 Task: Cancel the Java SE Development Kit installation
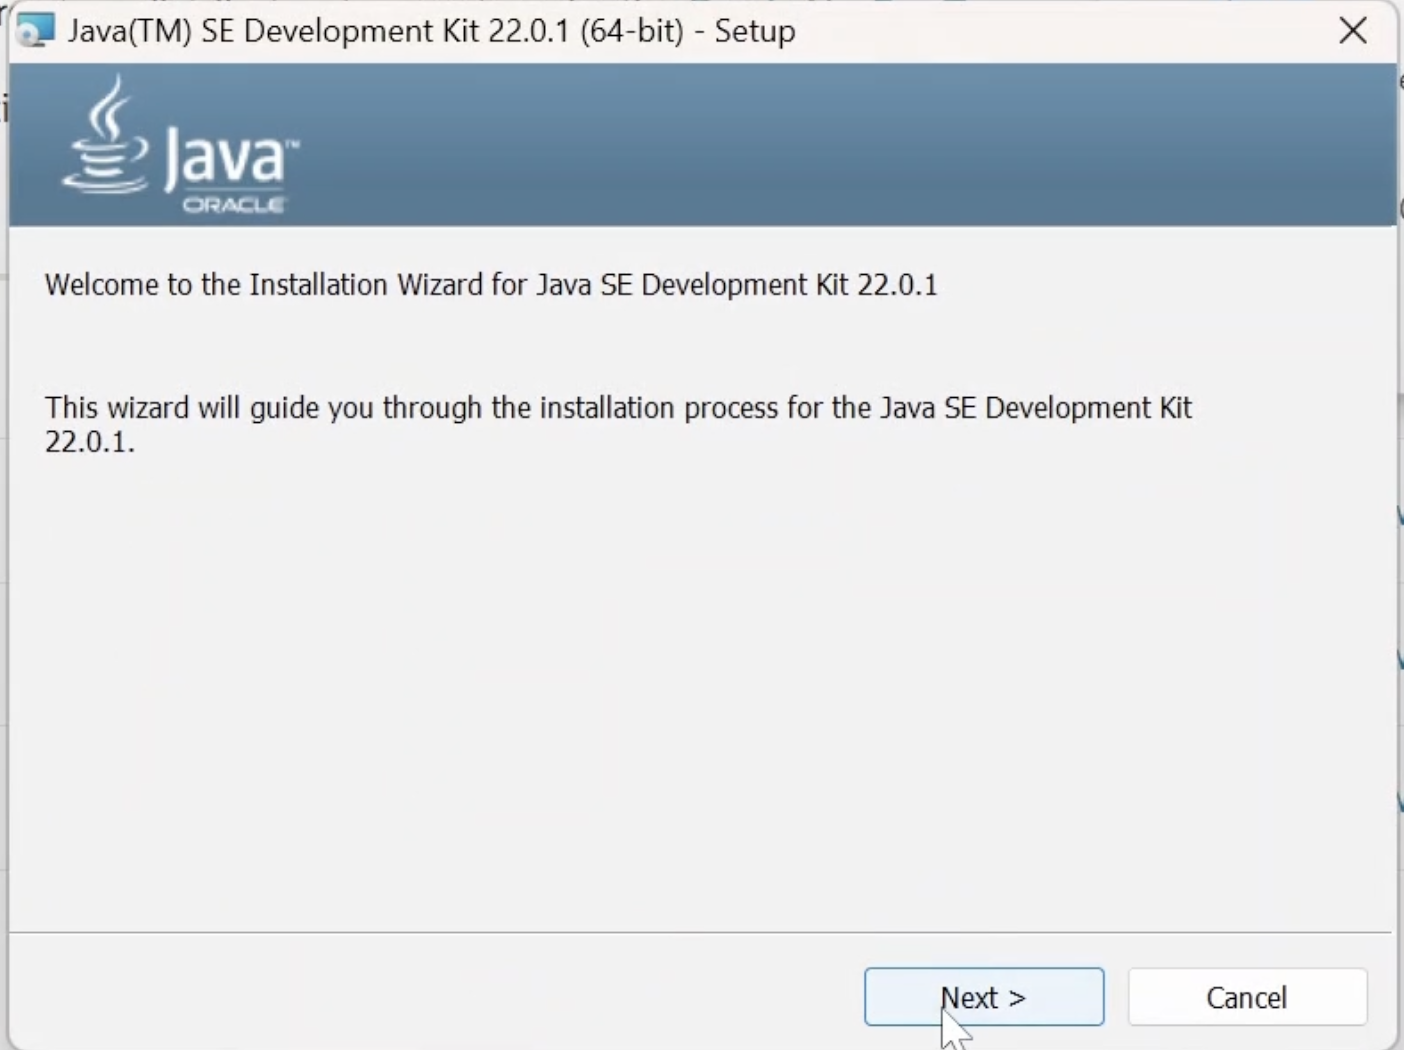[1246, 997]
